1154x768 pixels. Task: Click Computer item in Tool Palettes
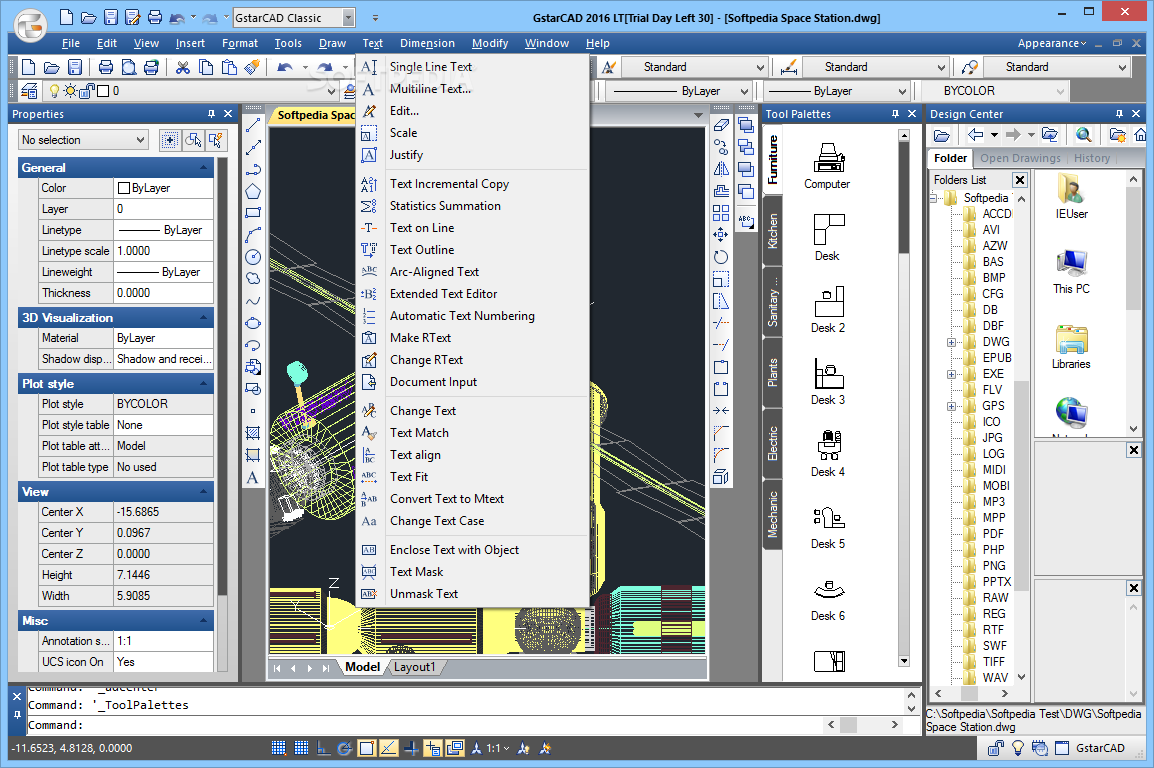(827, 166)
